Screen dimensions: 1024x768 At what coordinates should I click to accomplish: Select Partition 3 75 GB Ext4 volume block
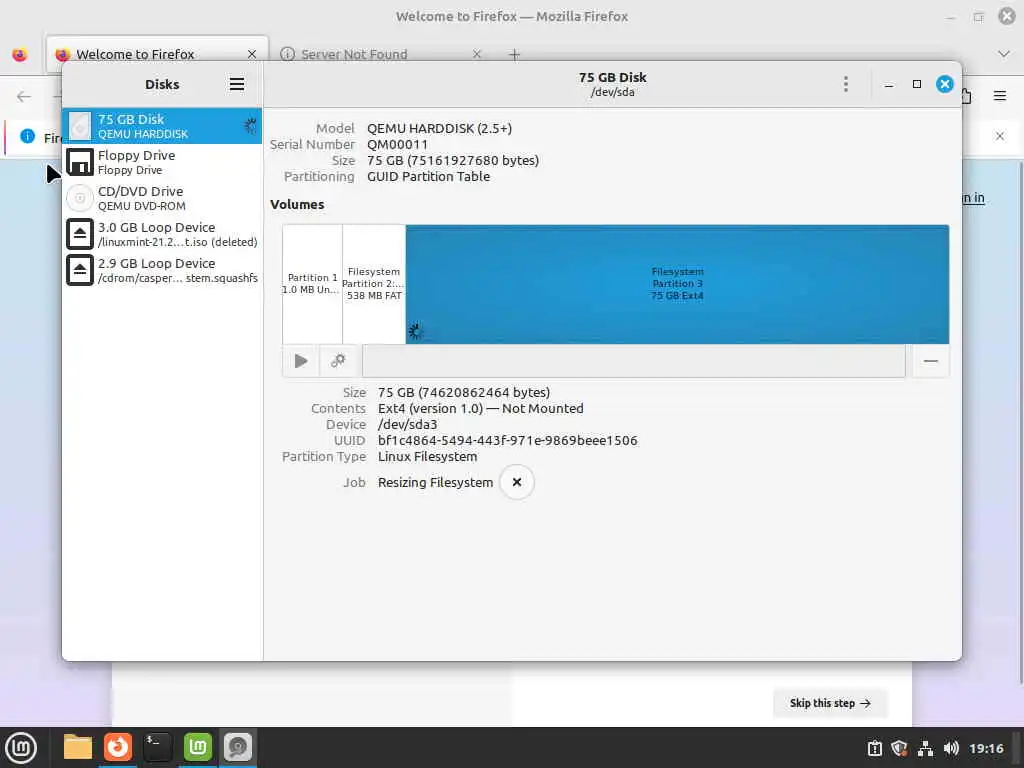tap(677, 284)
